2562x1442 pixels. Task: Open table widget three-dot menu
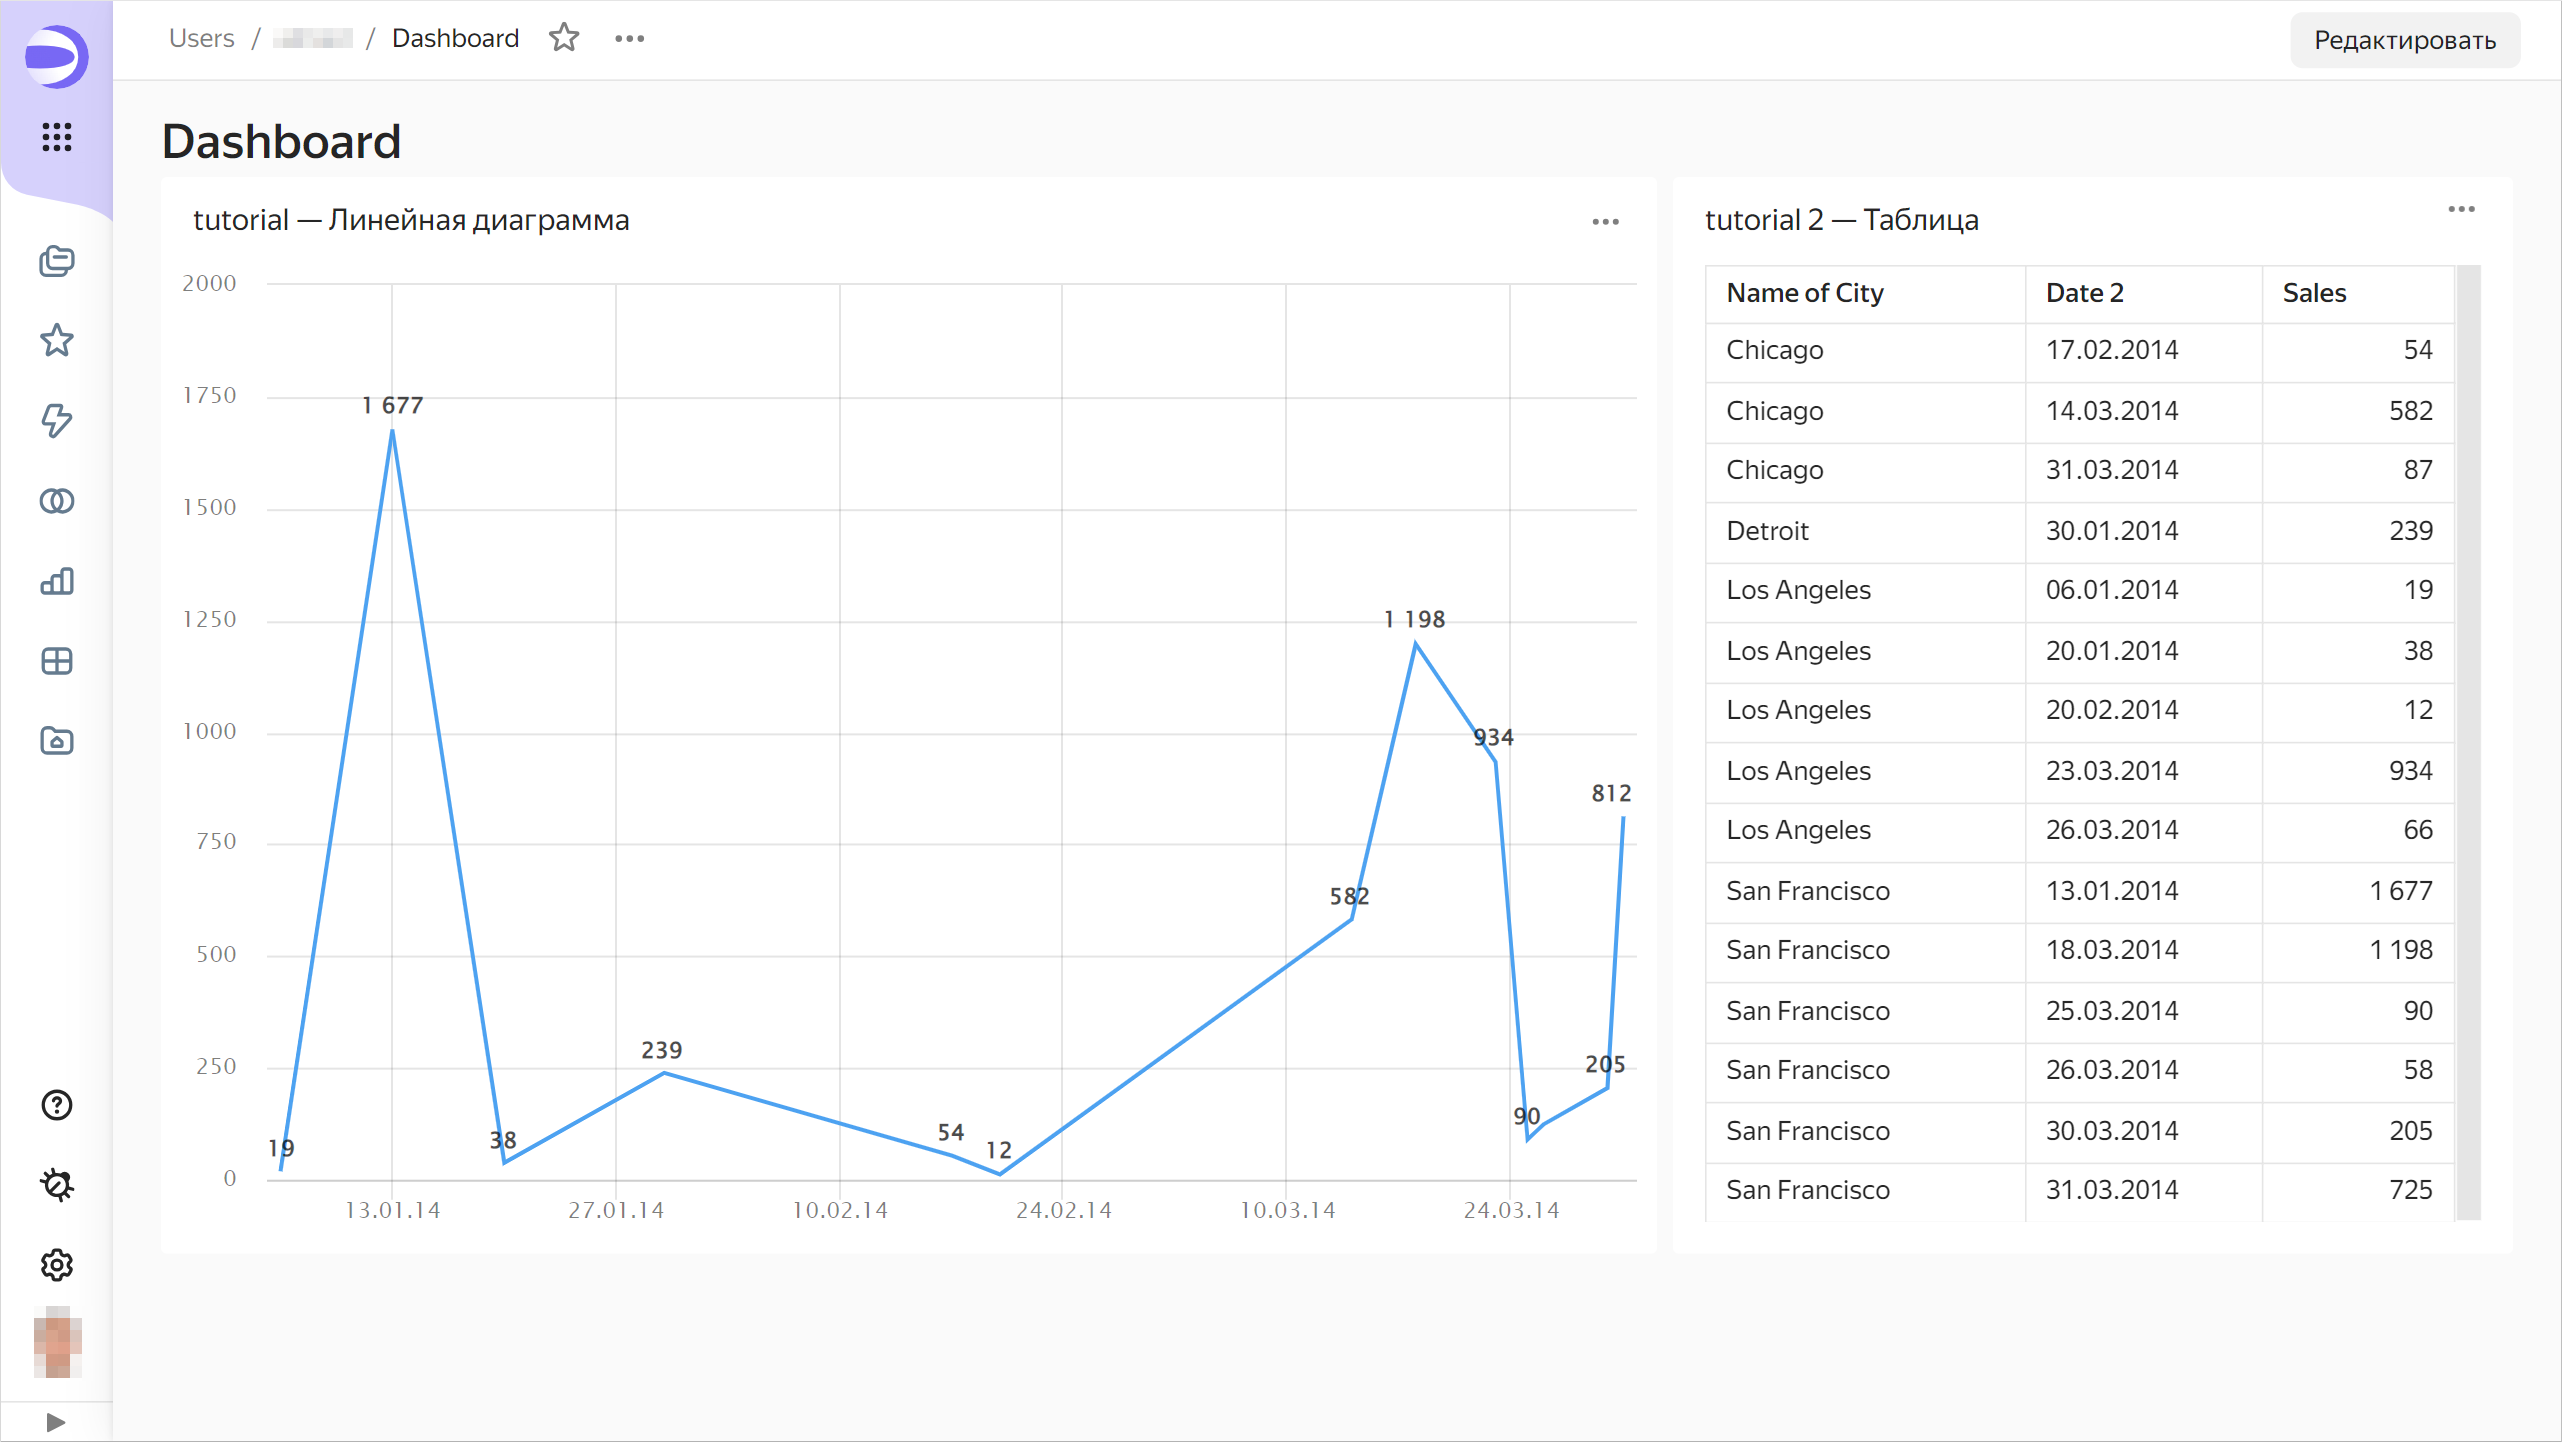pyautogui.click(x=2461, y=210)
